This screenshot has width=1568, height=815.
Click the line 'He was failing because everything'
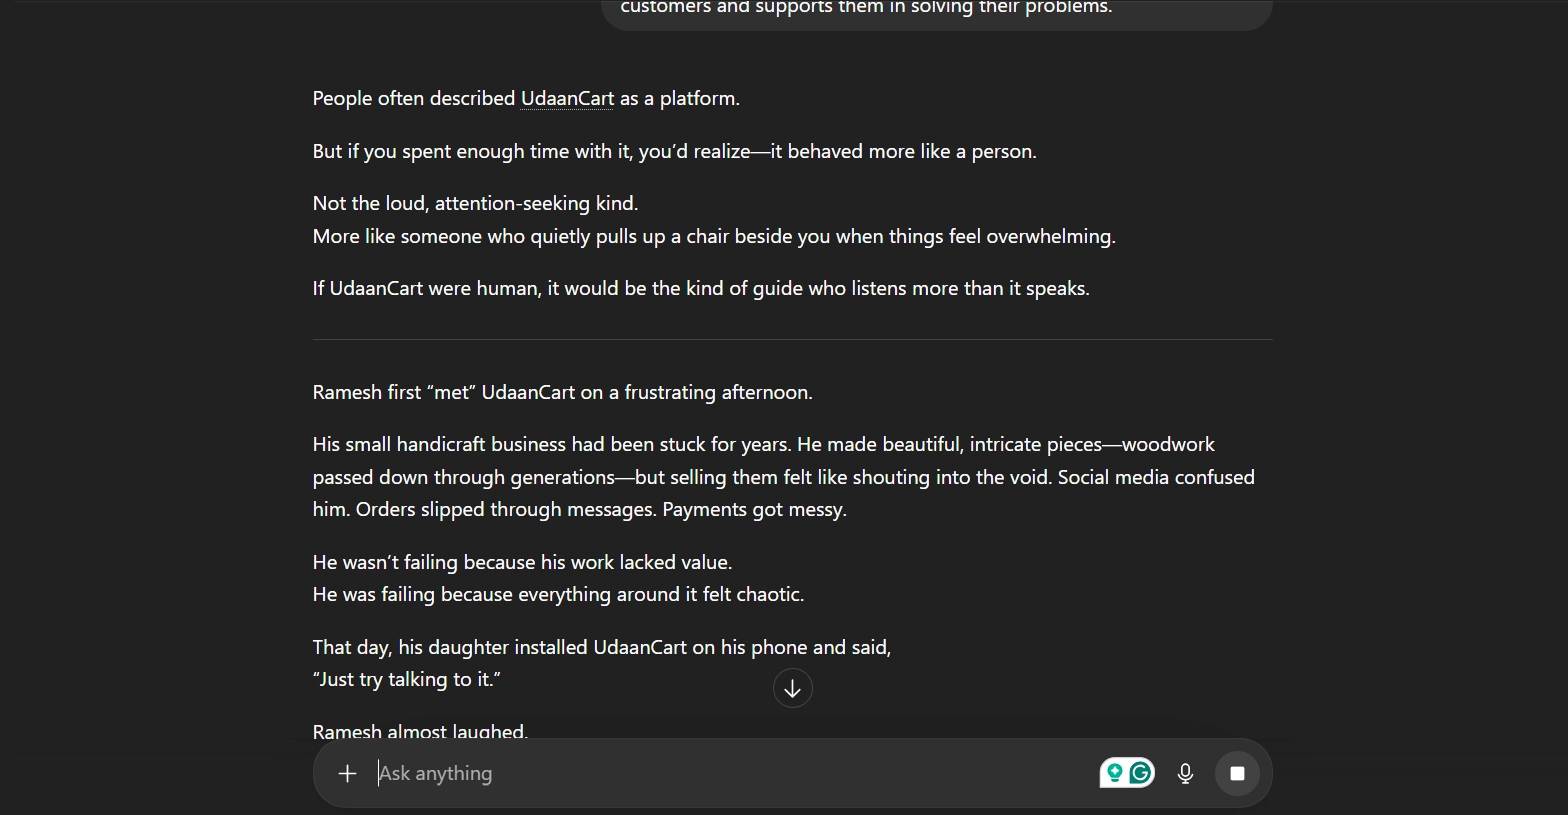(x=558, y=594)
